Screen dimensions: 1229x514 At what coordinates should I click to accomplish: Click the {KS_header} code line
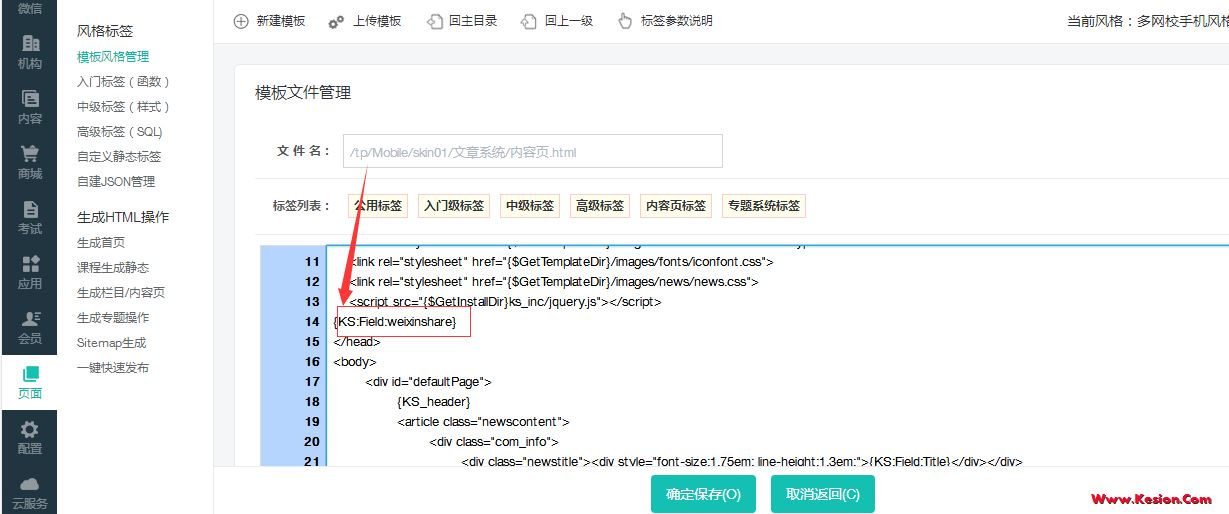(x=433, y=402)
